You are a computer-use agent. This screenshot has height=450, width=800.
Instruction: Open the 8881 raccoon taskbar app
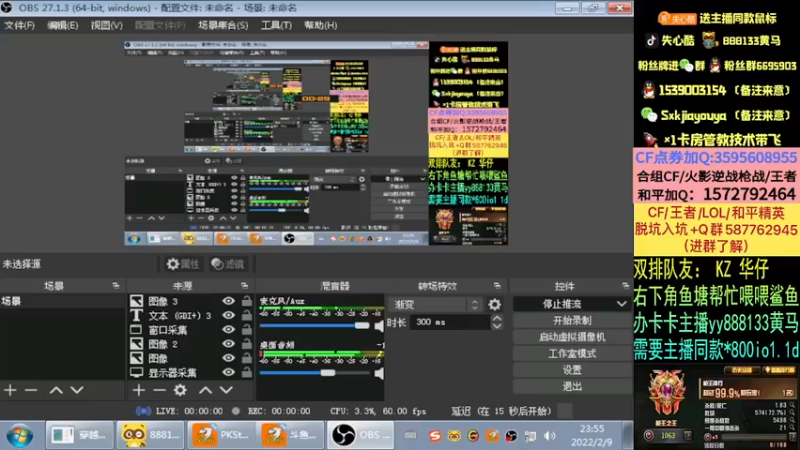(x=150, y=435)
